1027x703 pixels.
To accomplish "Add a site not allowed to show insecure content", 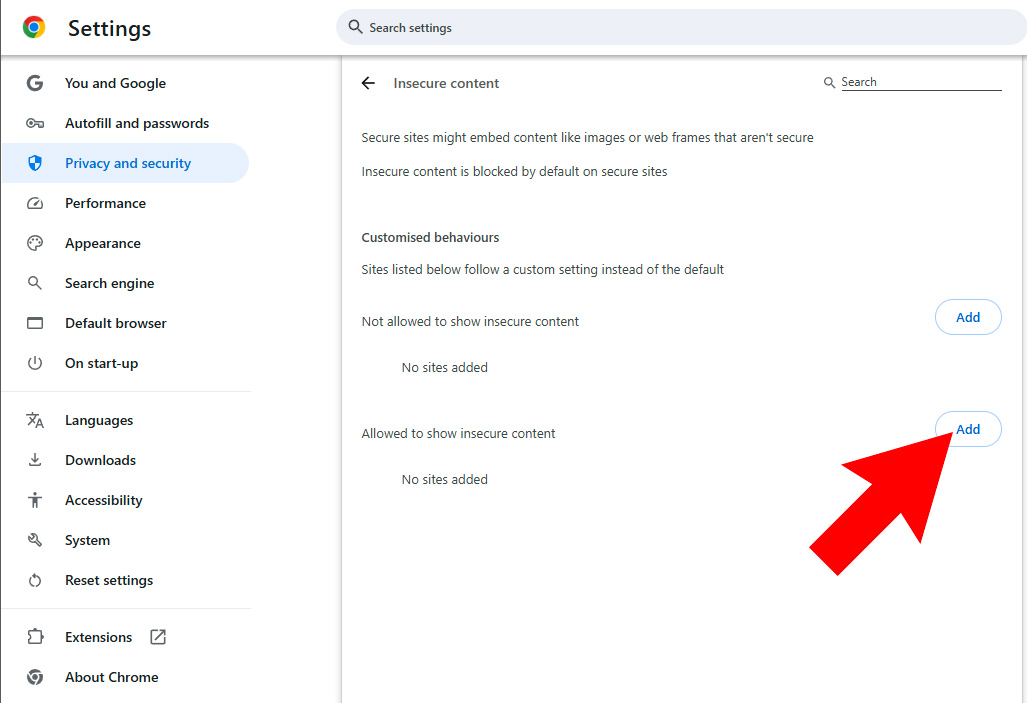I will click(967, 317).
